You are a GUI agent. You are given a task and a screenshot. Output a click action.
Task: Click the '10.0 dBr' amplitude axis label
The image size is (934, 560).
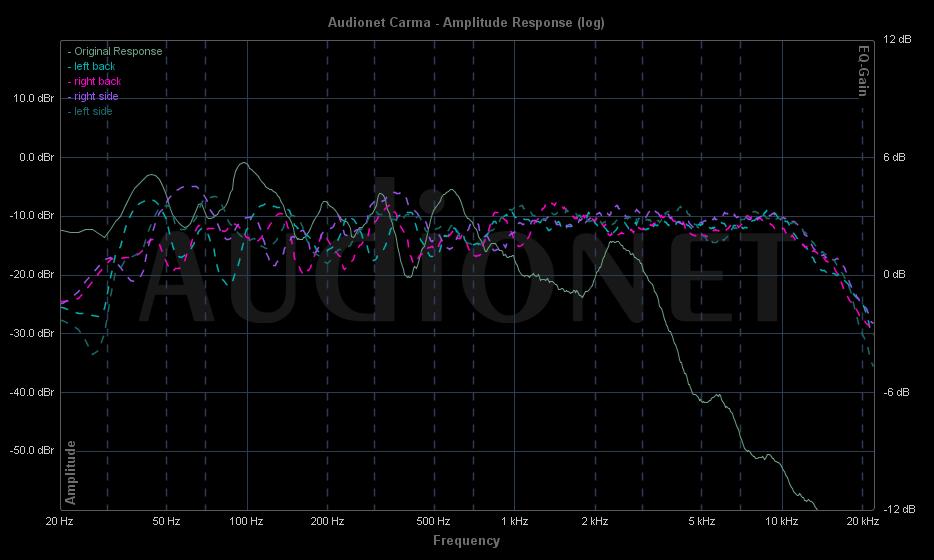point(33,98)
